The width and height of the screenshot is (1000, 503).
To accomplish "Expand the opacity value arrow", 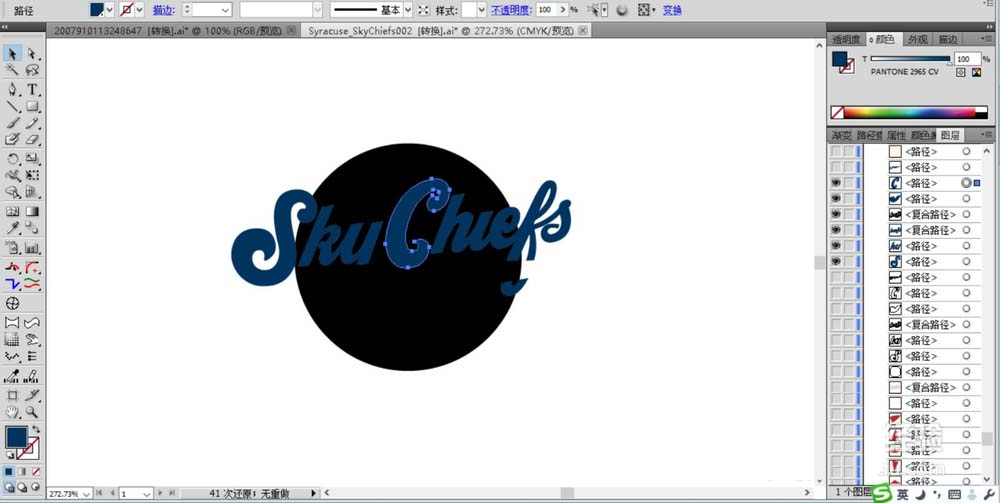I will [562, 10].
